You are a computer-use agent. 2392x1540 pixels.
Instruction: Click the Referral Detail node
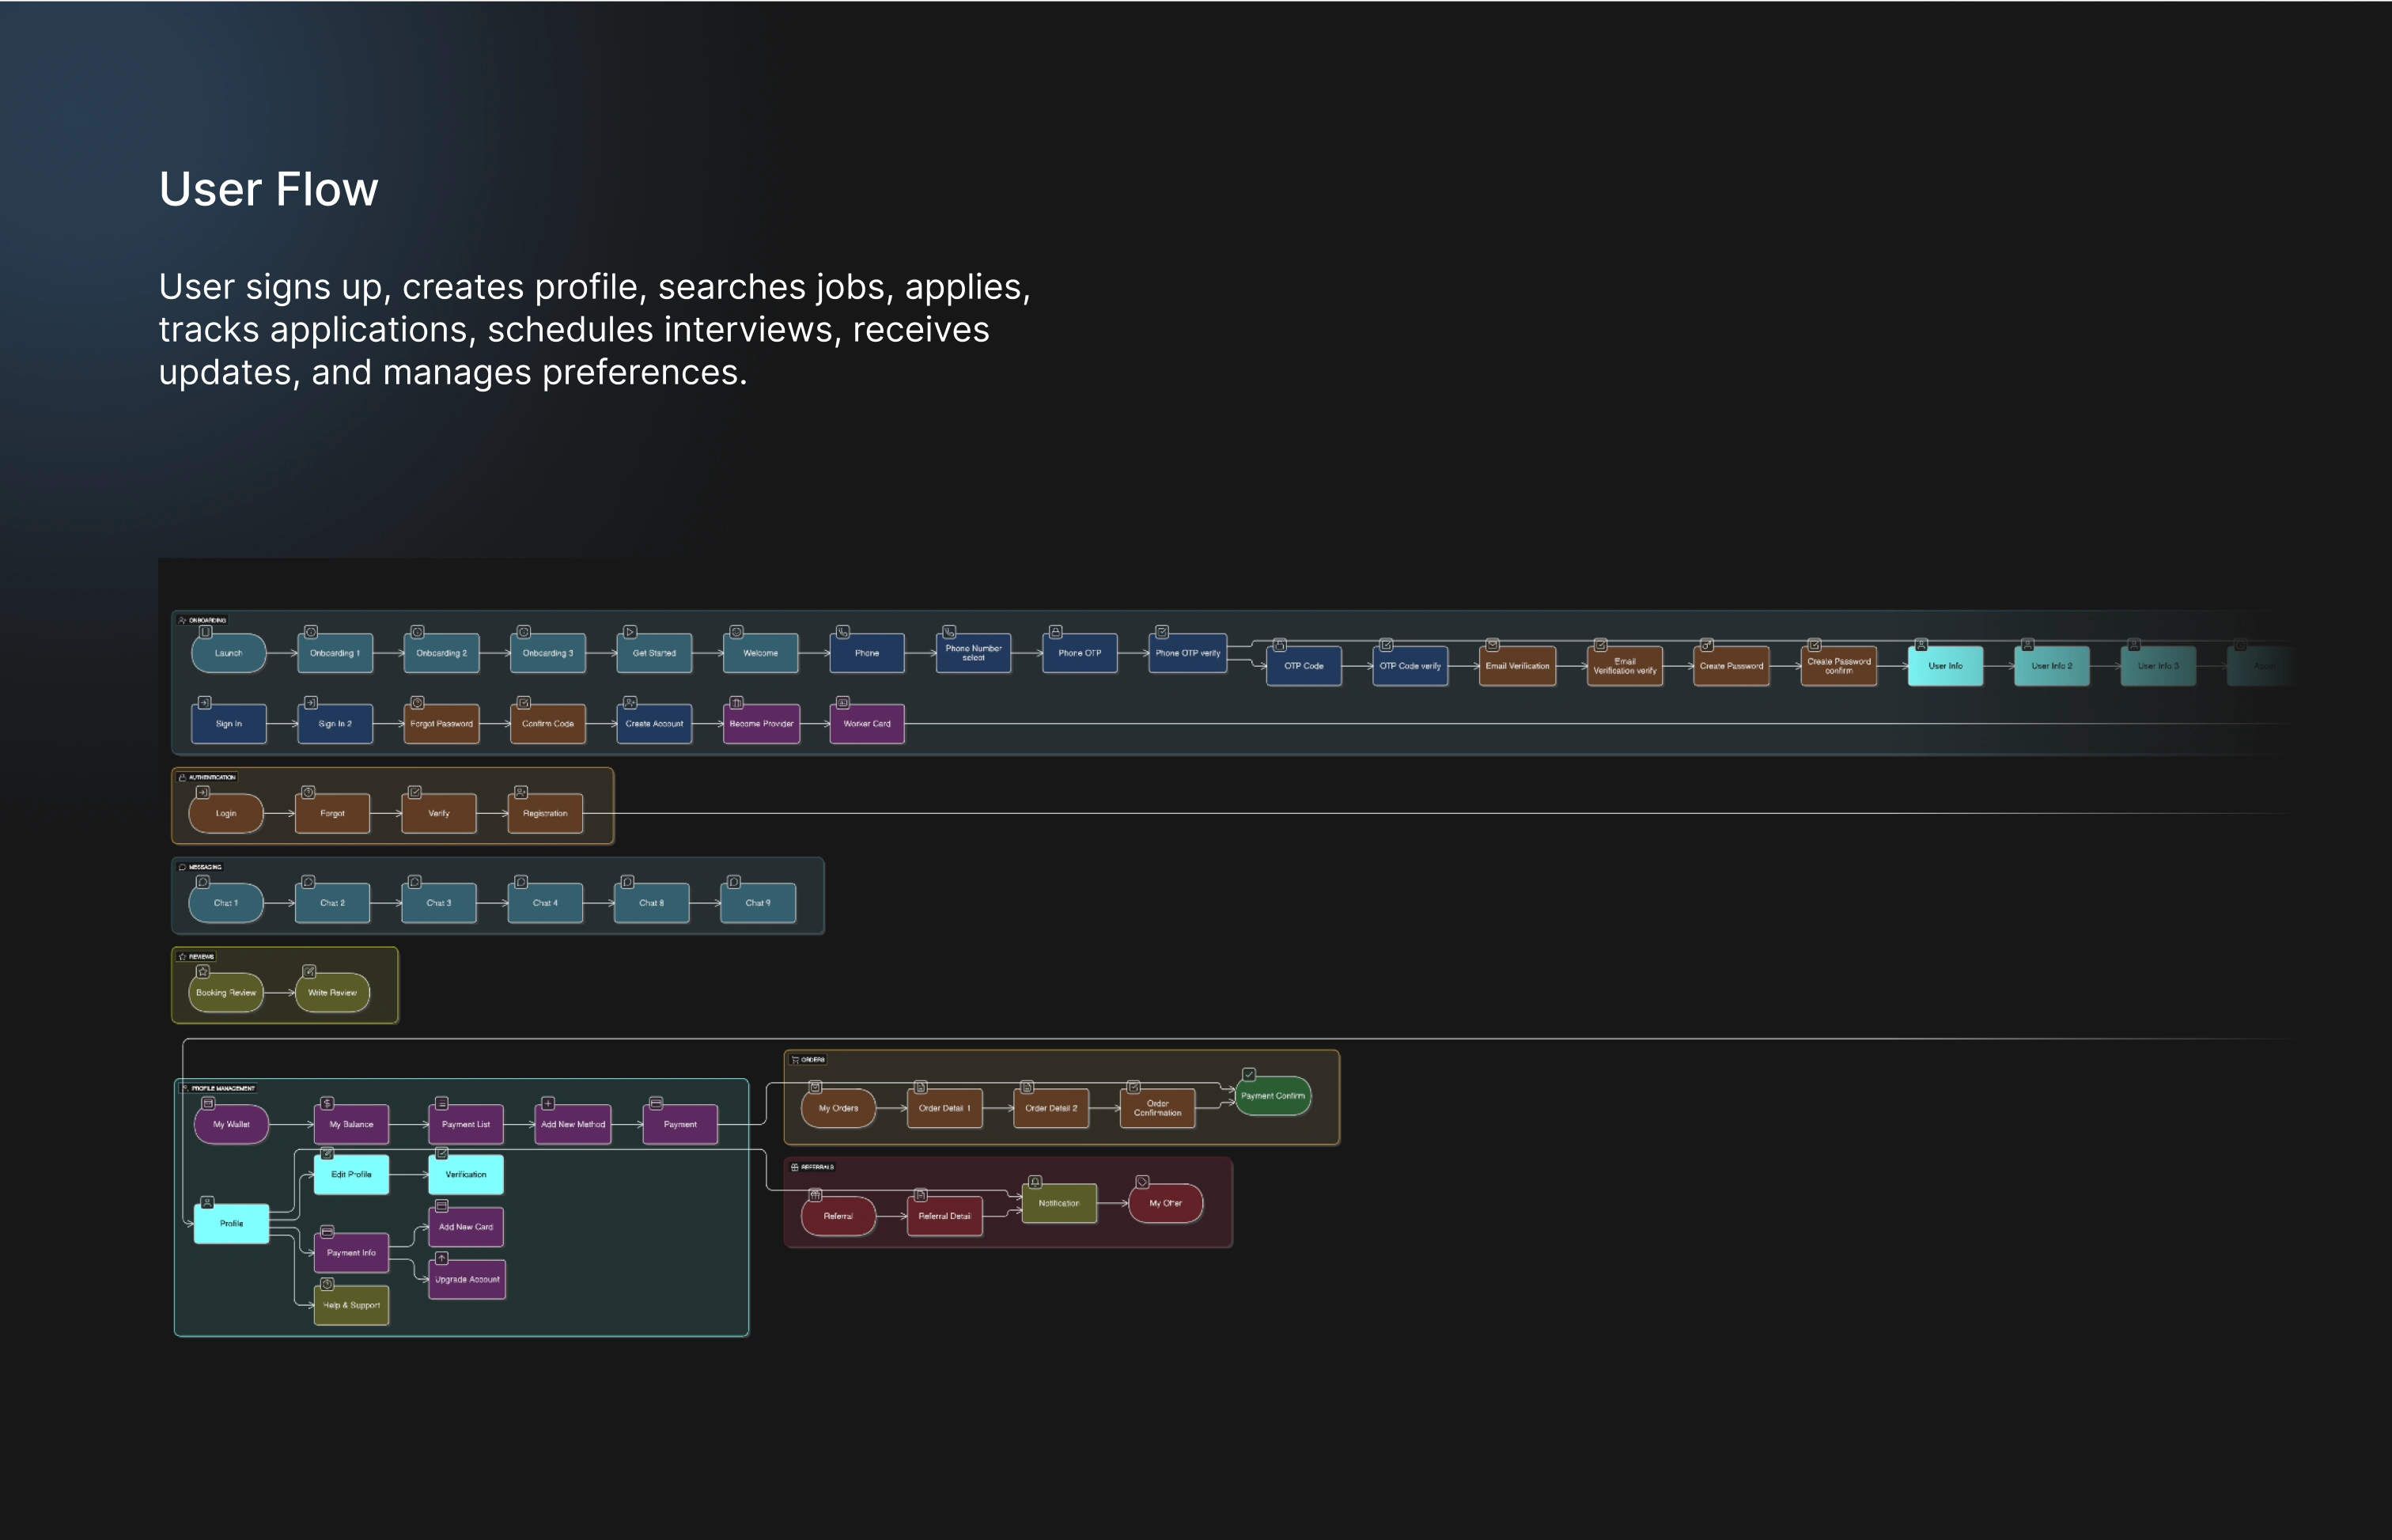(944, 1216)
